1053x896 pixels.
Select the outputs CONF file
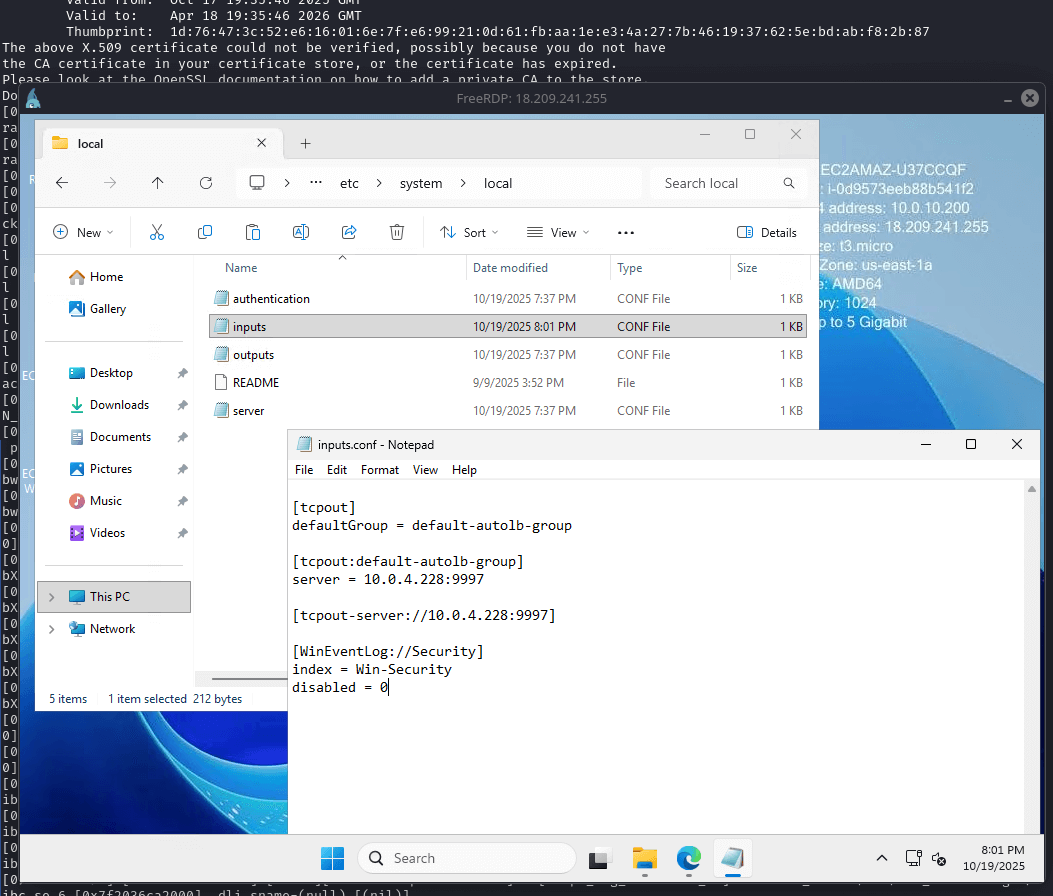click(x=253, y=355)
